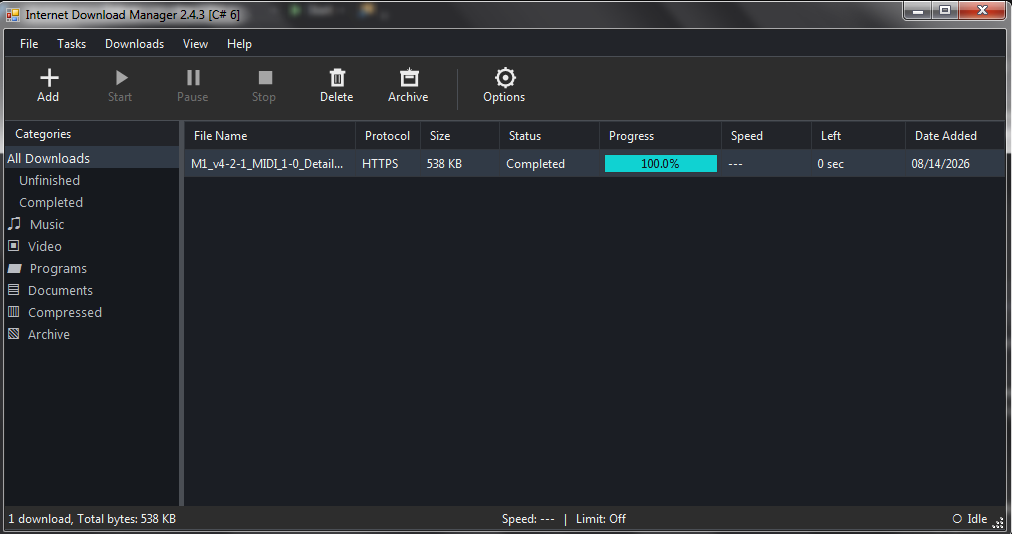Open the Downloads menu
The image size is (1012, 534).
coord(134,44)
